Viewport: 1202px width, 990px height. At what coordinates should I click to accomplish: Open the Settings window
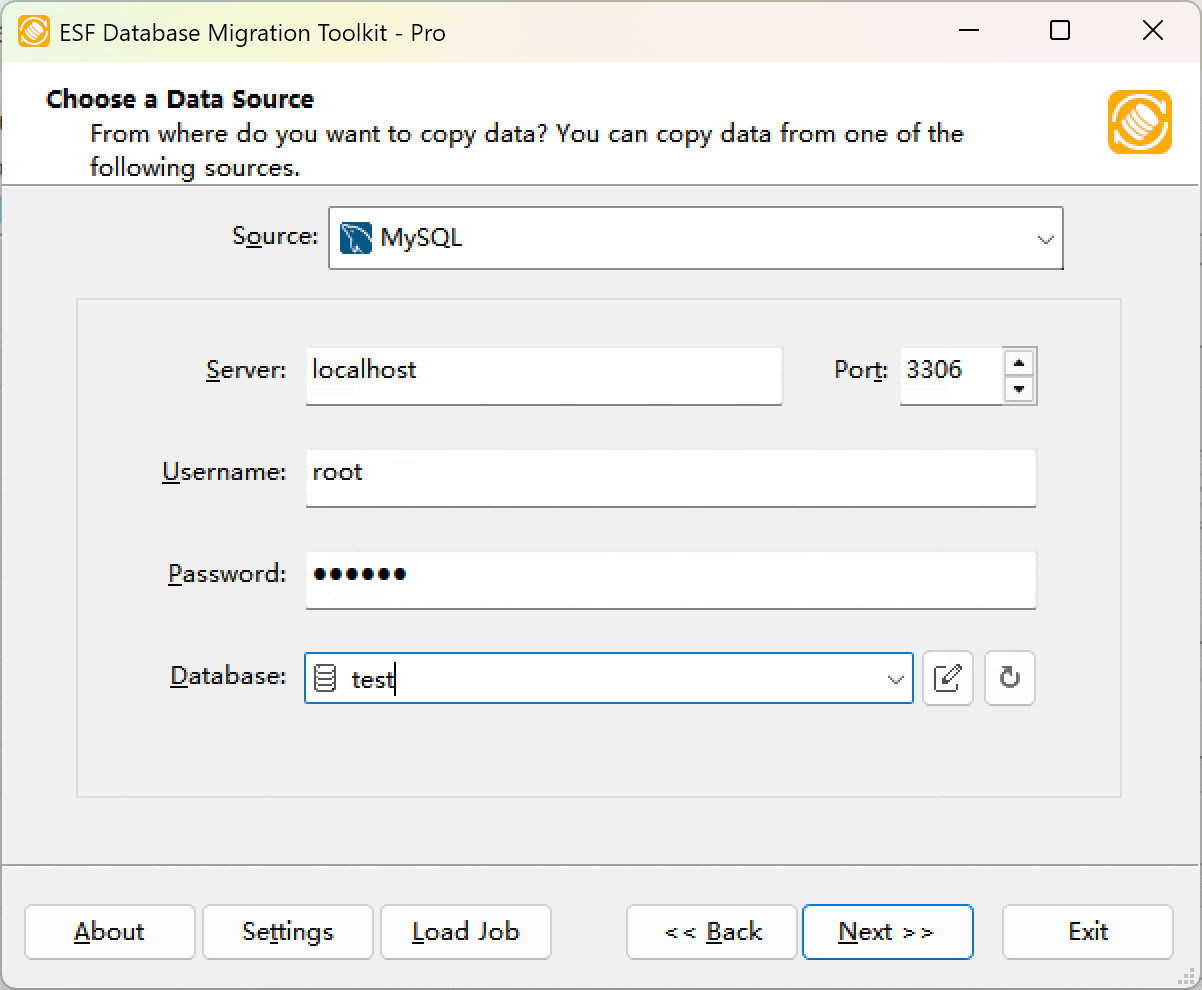[x=287, y=932]
